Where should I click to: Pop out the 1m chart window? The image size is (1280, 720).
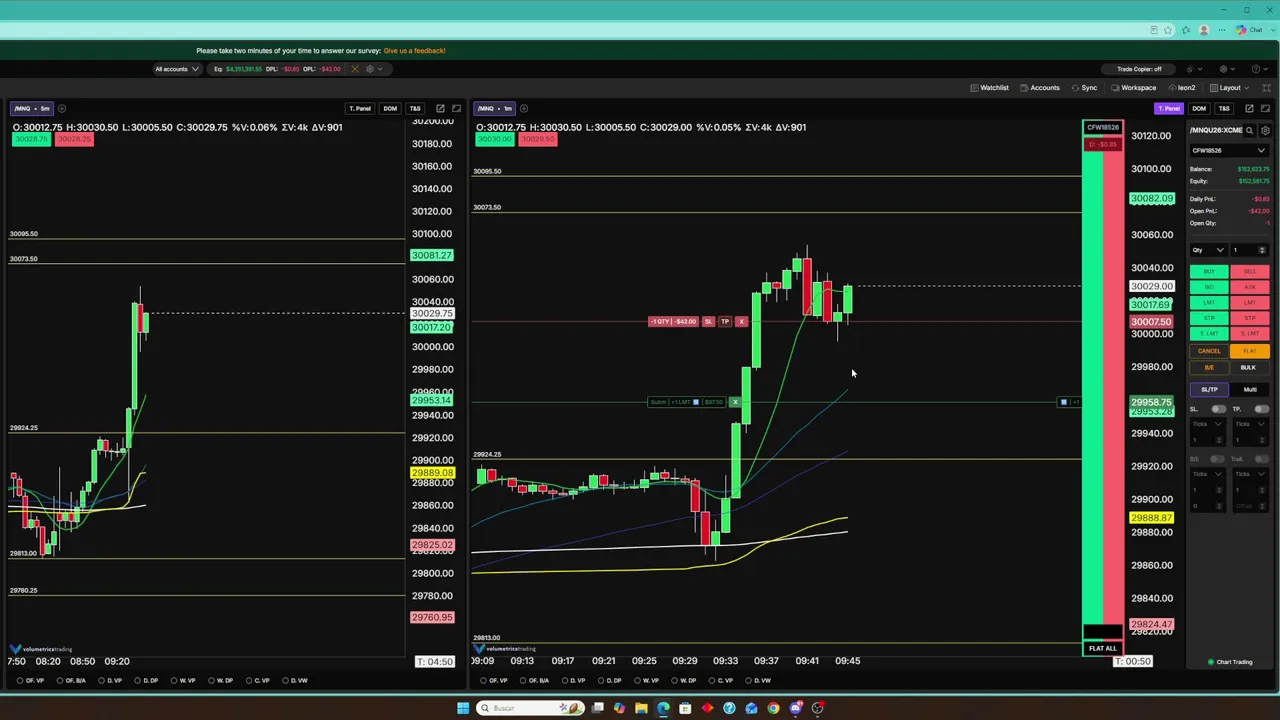tap(1249, 108)
